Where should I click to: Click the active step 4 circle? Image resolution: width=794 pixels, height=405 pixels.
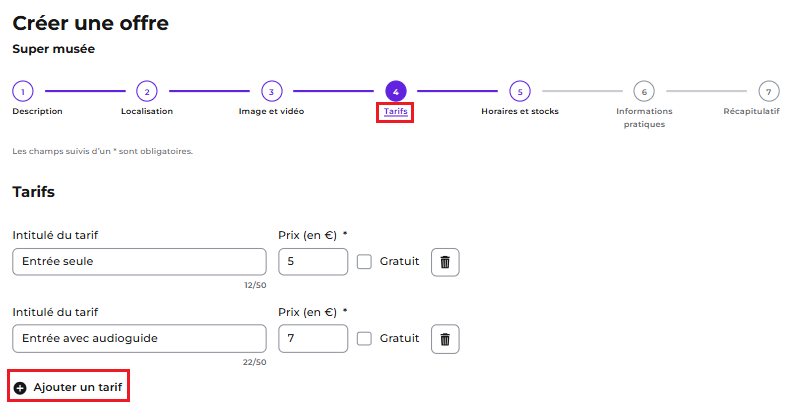click(395, 92)
